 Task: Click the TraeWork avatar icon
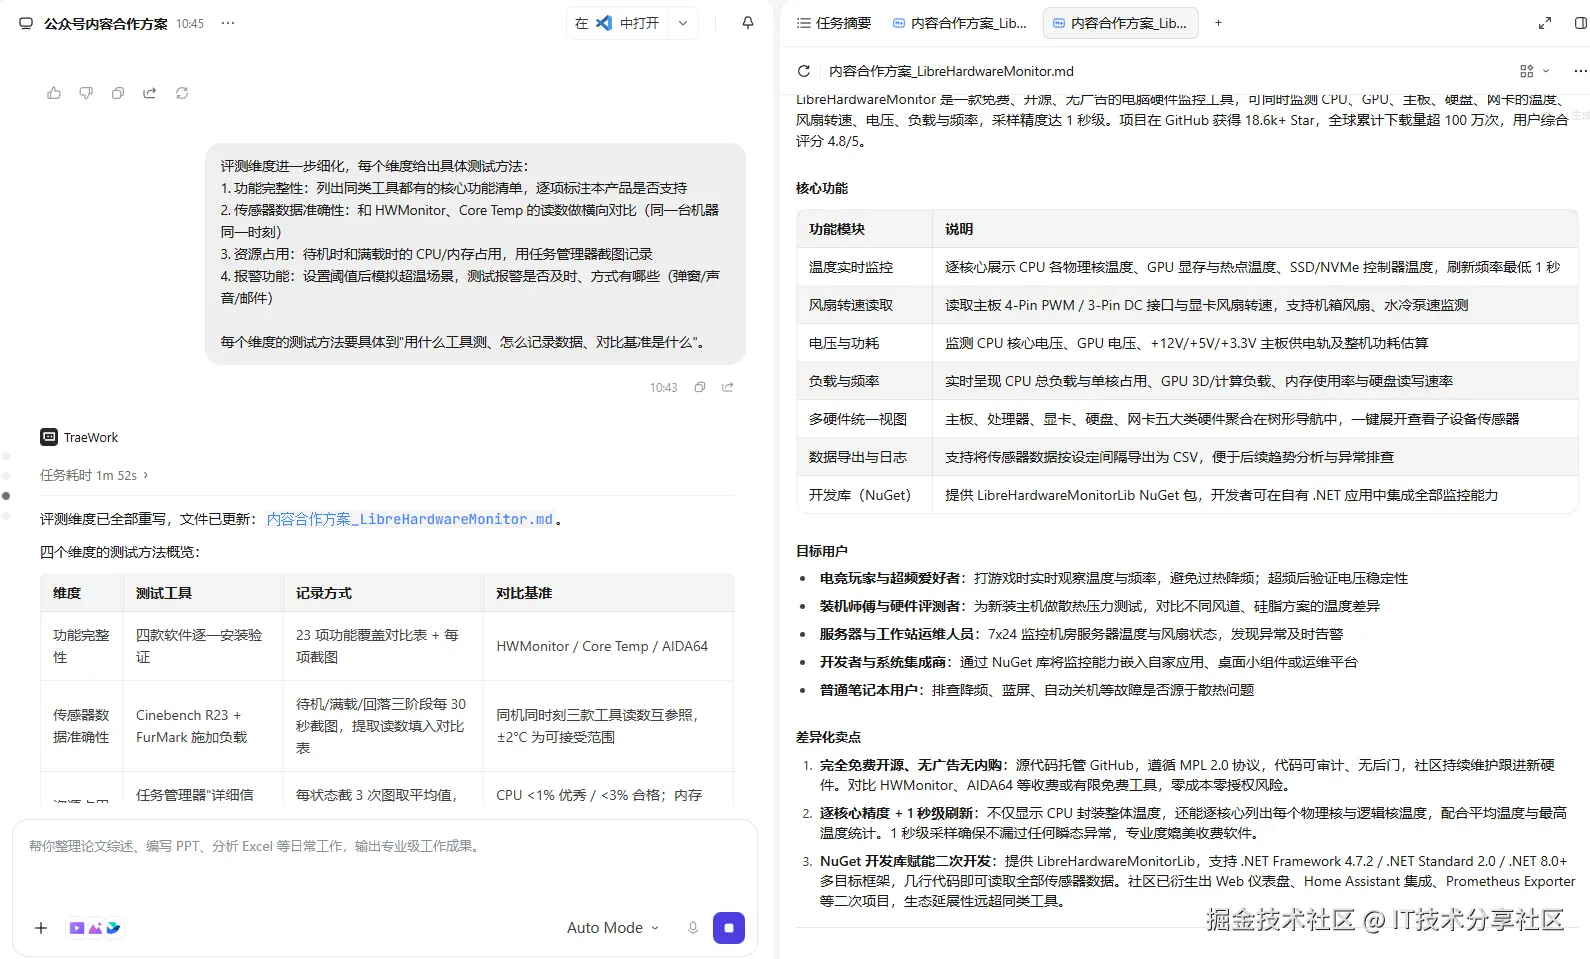(49, 437)
